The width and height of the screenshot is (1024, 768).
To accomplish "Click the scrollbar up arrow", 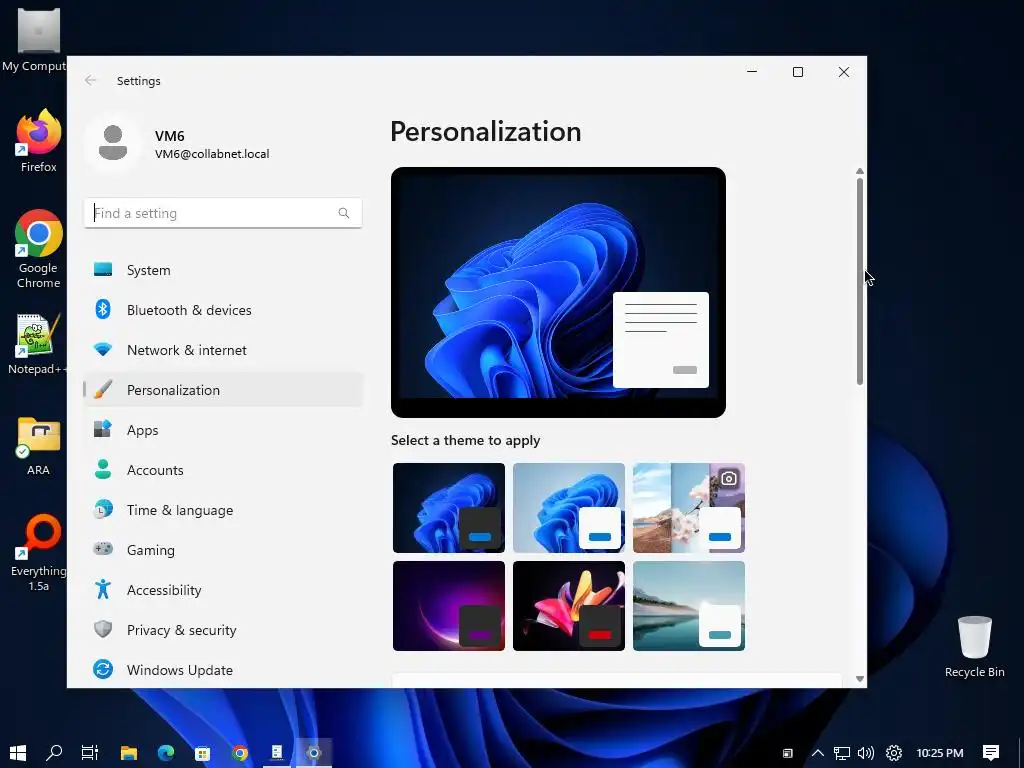I will (x=859, y=171).
